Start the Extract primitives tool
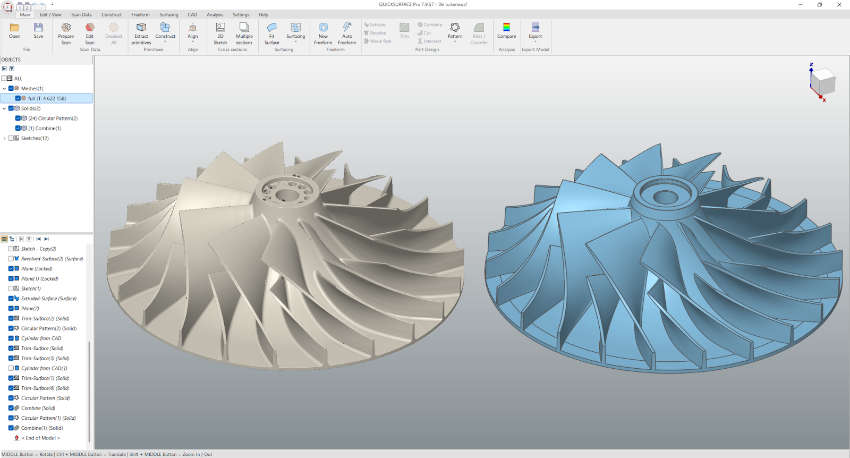This screenshot has height=458, width=850. [x=141, y=33]
